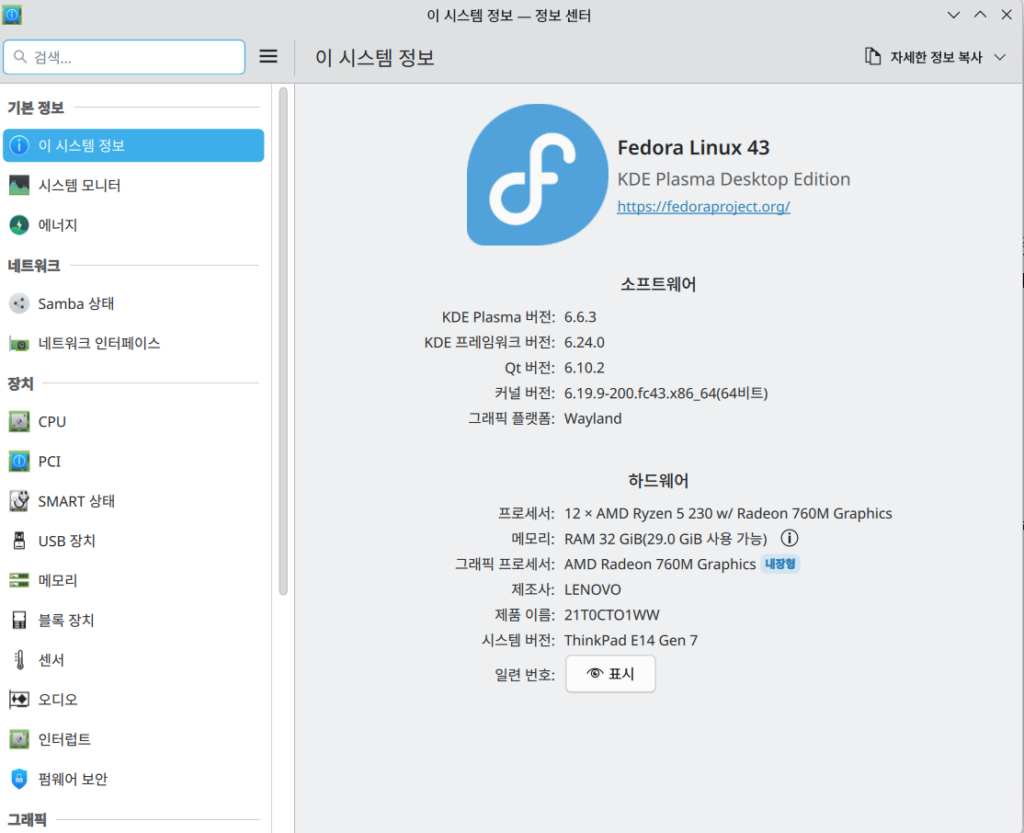Open the fedoraproject.org link

click(703, 206)
